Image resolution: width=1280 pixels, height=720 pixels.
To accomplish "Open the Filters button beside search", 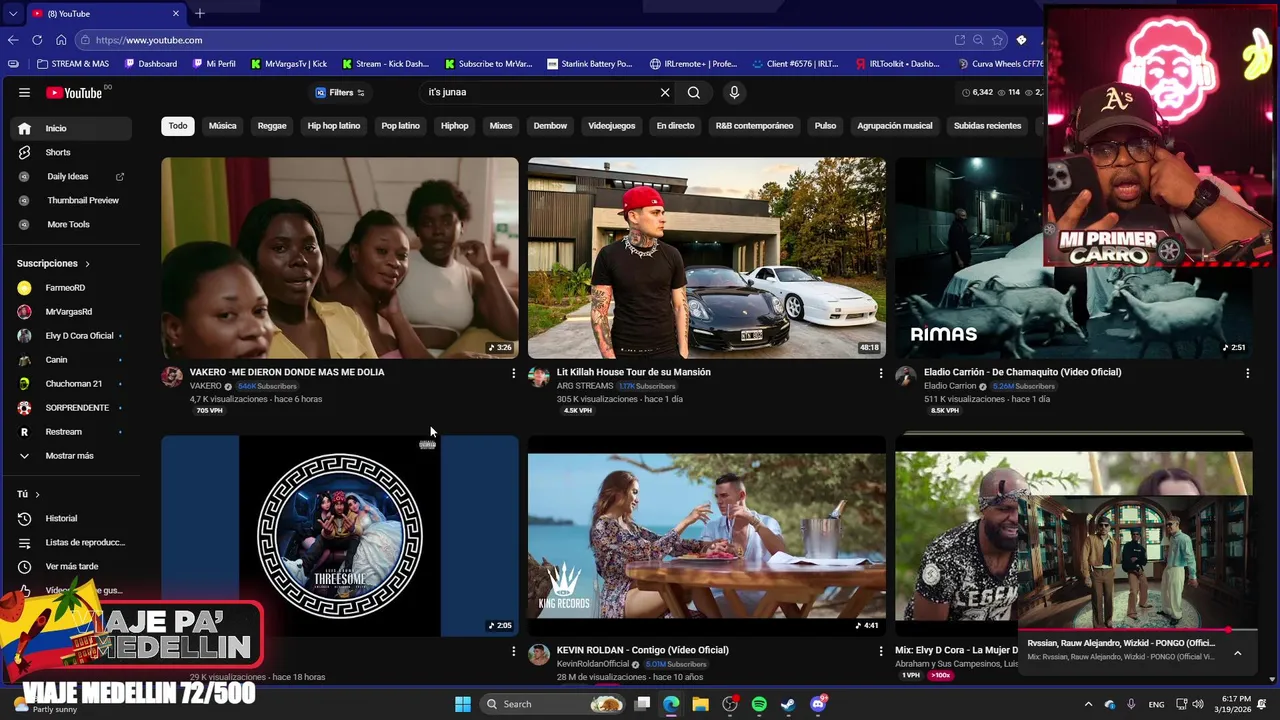I will [x=340, y=92].
